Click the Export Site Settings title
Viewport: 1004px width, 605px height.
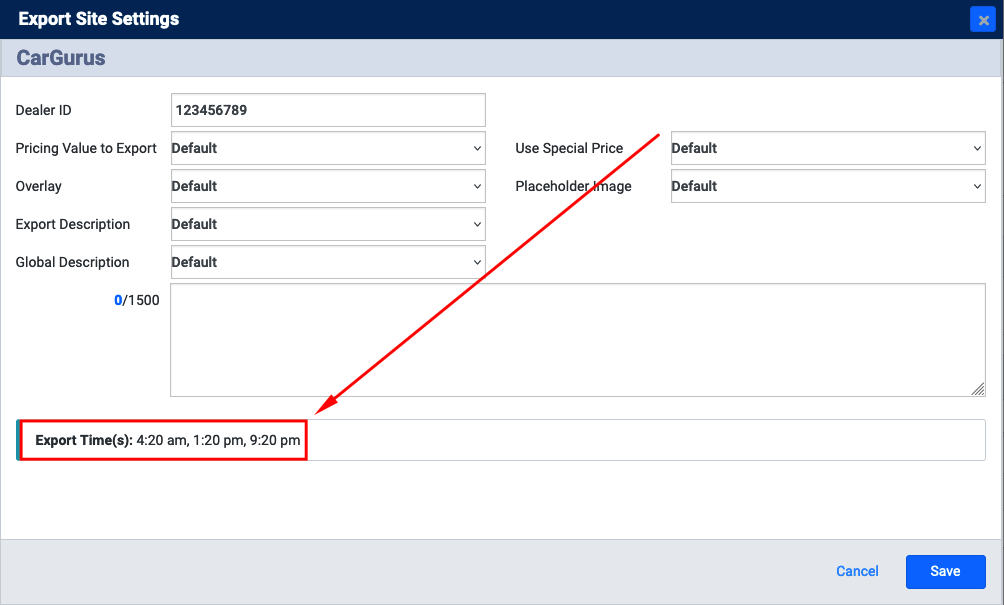pyautogui.click(x=99, y=19)
